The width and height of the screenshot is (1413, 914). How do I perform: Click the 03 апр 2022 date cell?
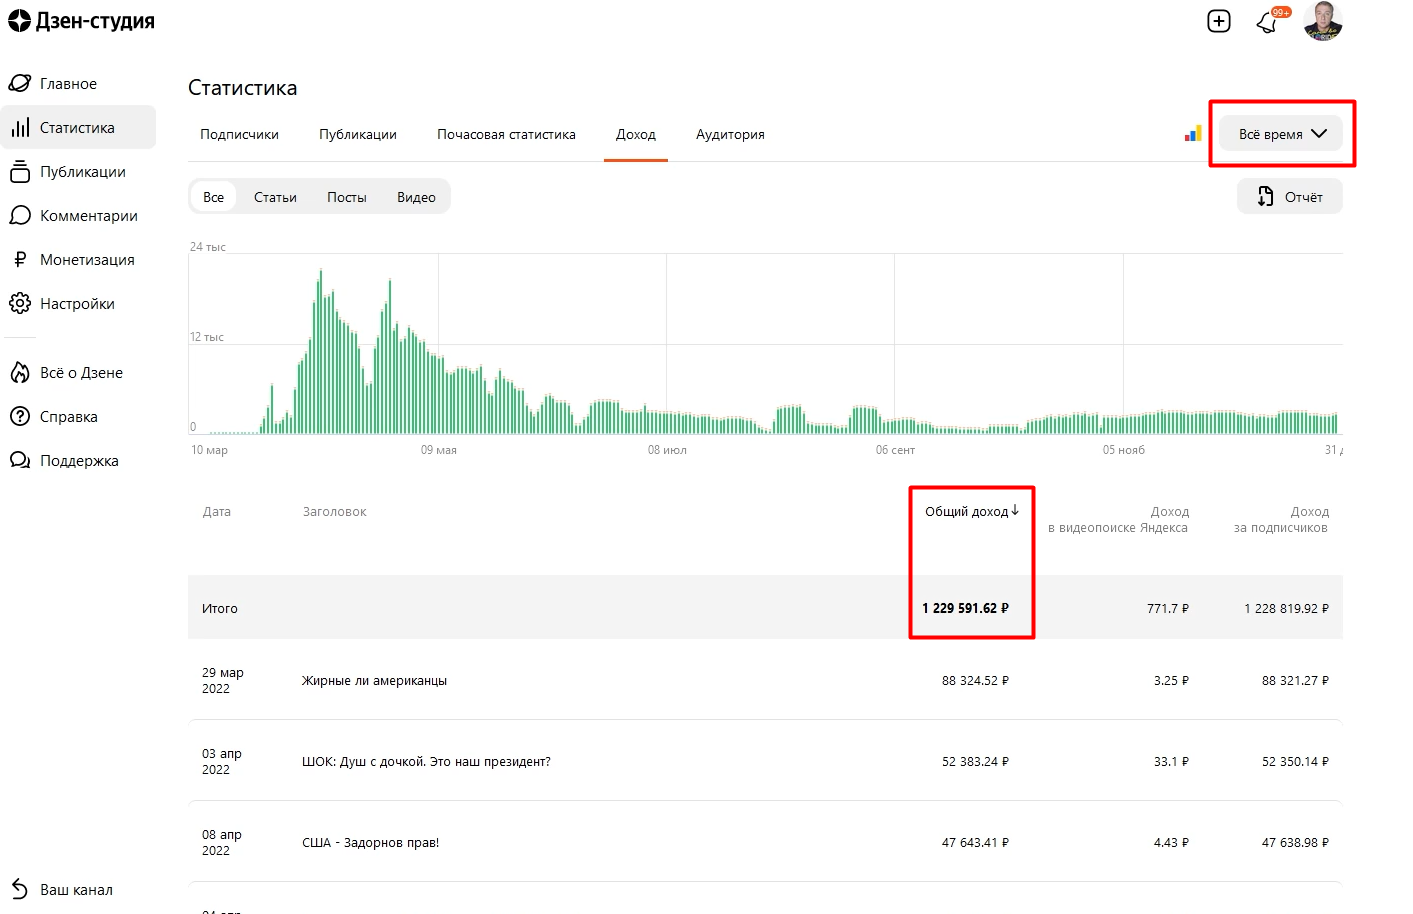tap(221, 761)
